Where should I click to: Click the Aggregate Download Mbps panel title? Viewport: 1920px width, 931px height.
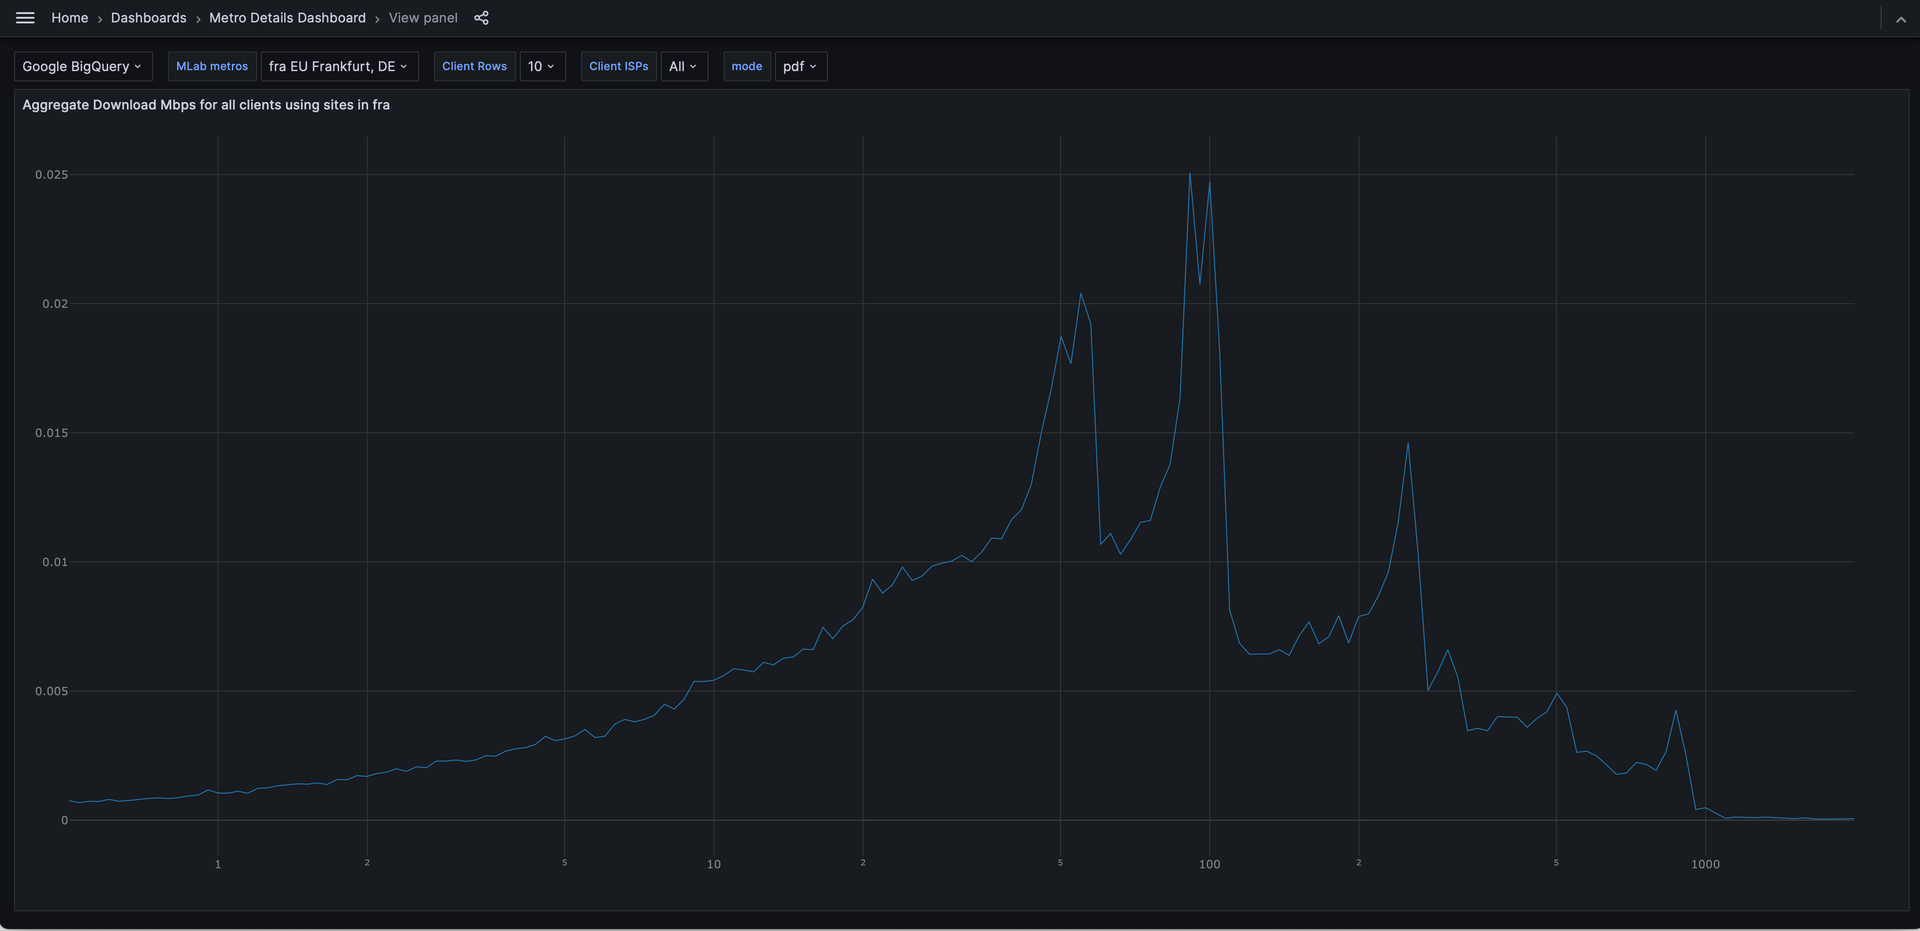tap(206, 105)
